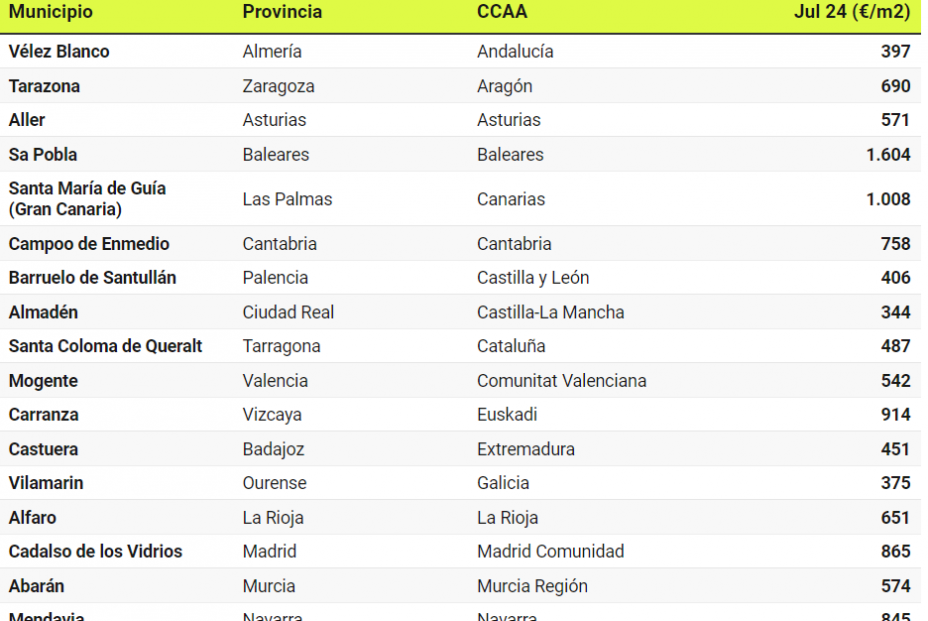Screen dimensions: 928x621
Task: Select the Castilla-La Mancha region cell
Action: [550, 312]
